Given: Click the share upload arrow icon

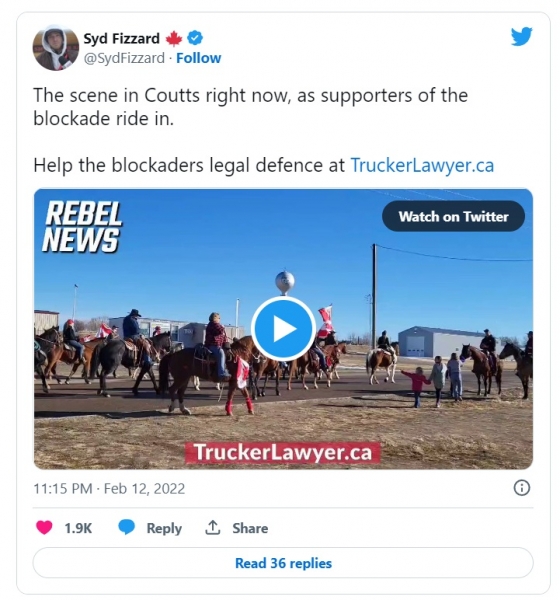Looking at the screenshot, I should click(212, 528).
